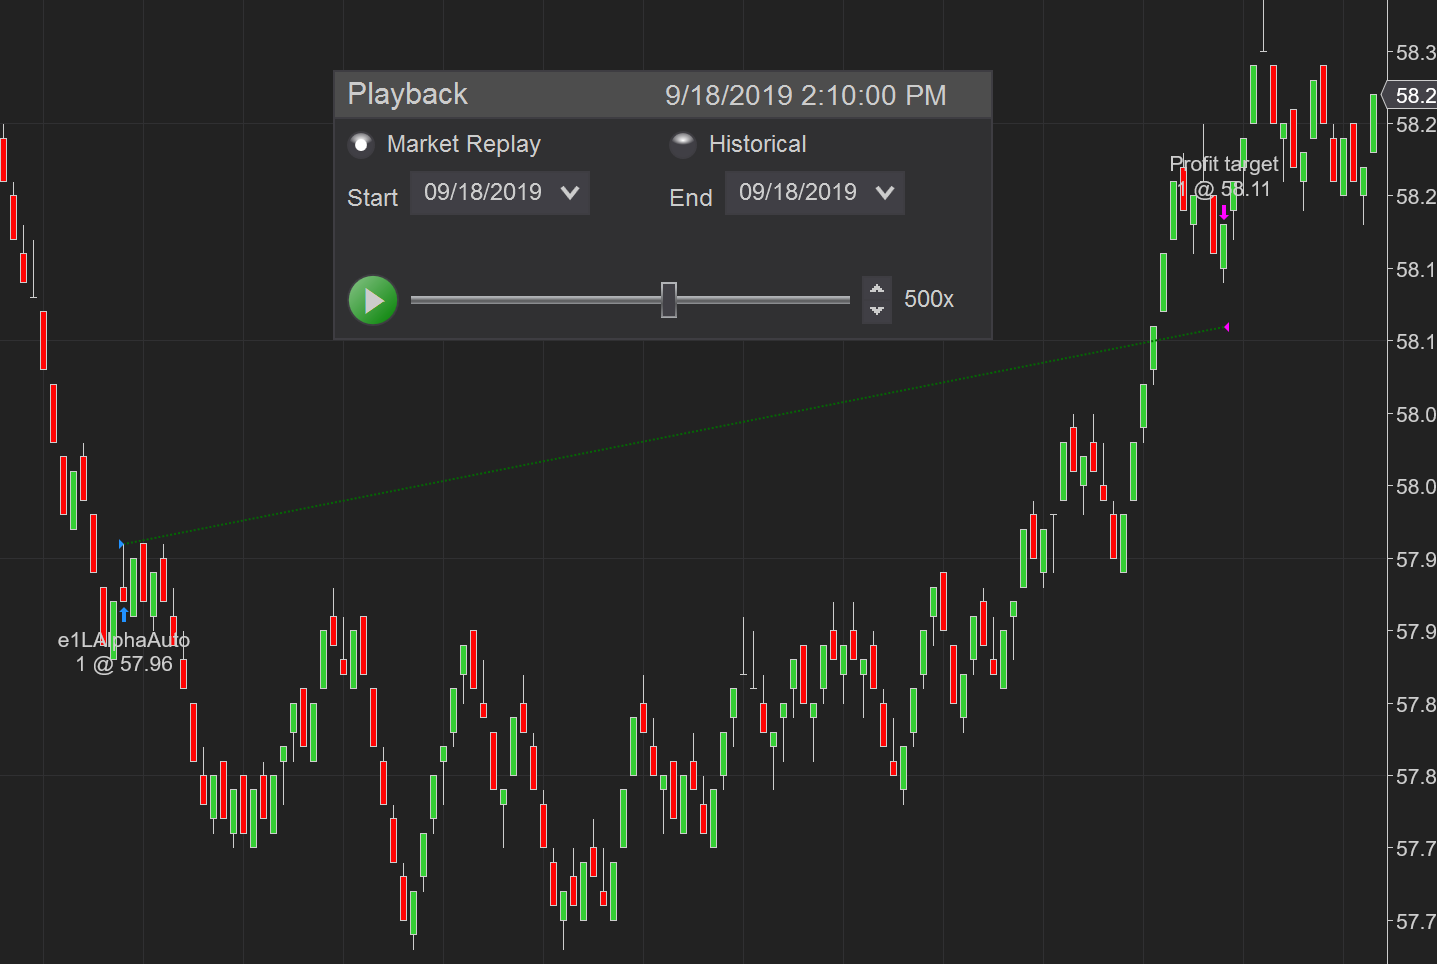This screenshot has width=1437, height=964.
Task: Click the Start date 09/18/2019 field
Action: [x=483, y=193]
